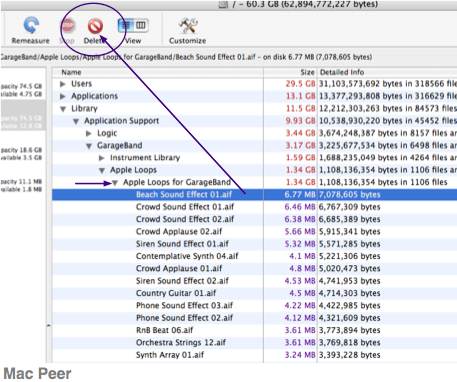This screenshot has height=382, width=457.
Task: Select Siren Sound Effect 01.aif
Action: pyautogui.click(x=254, y=244)
